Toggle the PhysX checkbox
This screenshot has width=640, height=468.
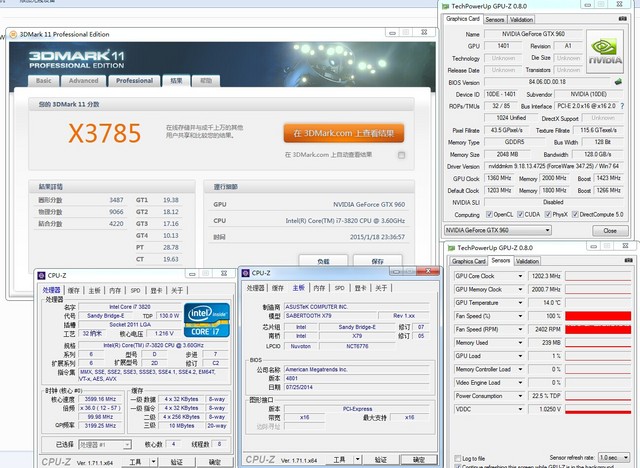point(548,214)
